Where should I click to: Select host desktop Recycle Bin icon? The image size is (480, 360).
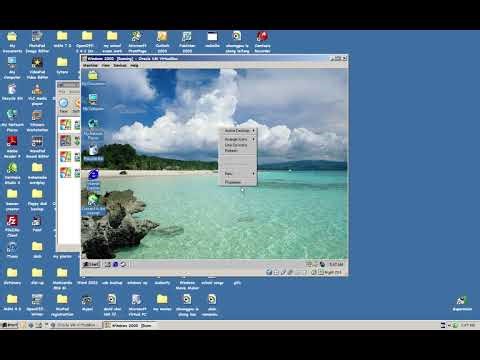(x=12, y=92)
